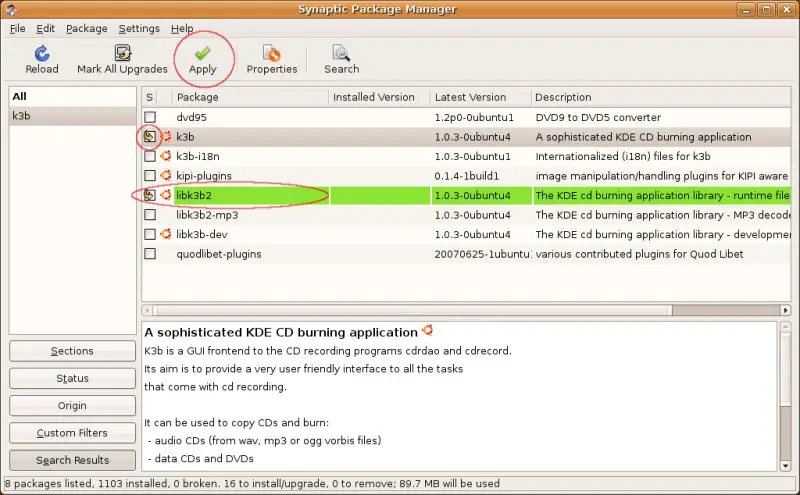Toggle the libk3b-dev package checkbox
Screen dimensions: 800x495
[150, 234]
